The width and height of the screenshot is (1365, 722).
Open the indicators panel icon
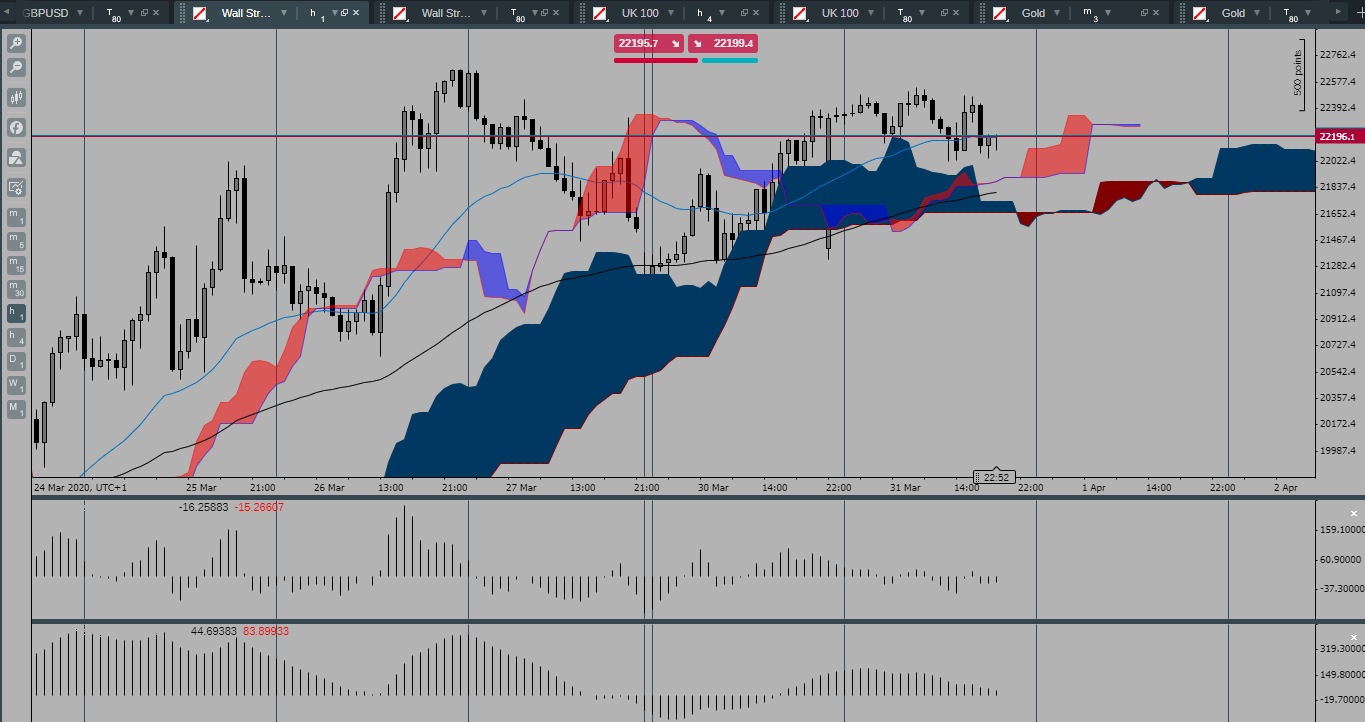(15, 127)
